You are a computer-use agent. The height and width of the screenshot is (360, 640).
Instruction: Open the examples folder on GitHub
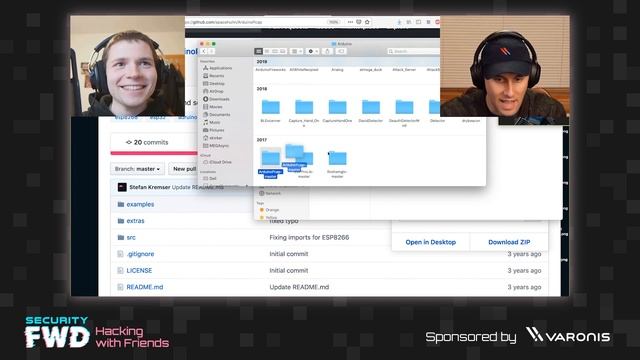(x=140, y=204)
